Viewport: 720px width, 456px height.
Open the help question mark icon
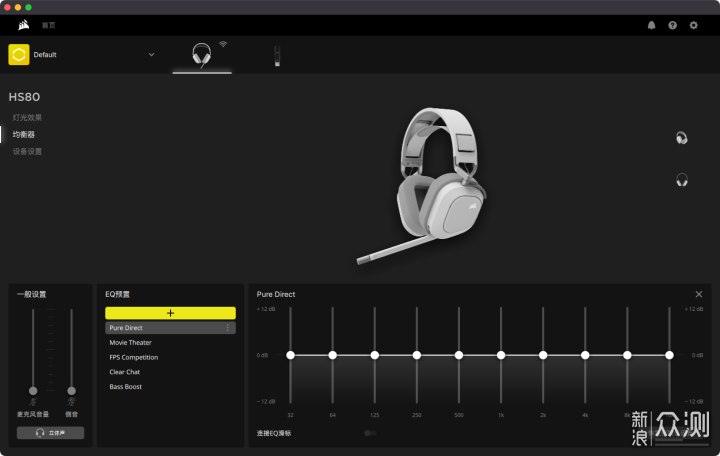pyautogui.click(x=672, y=25)
